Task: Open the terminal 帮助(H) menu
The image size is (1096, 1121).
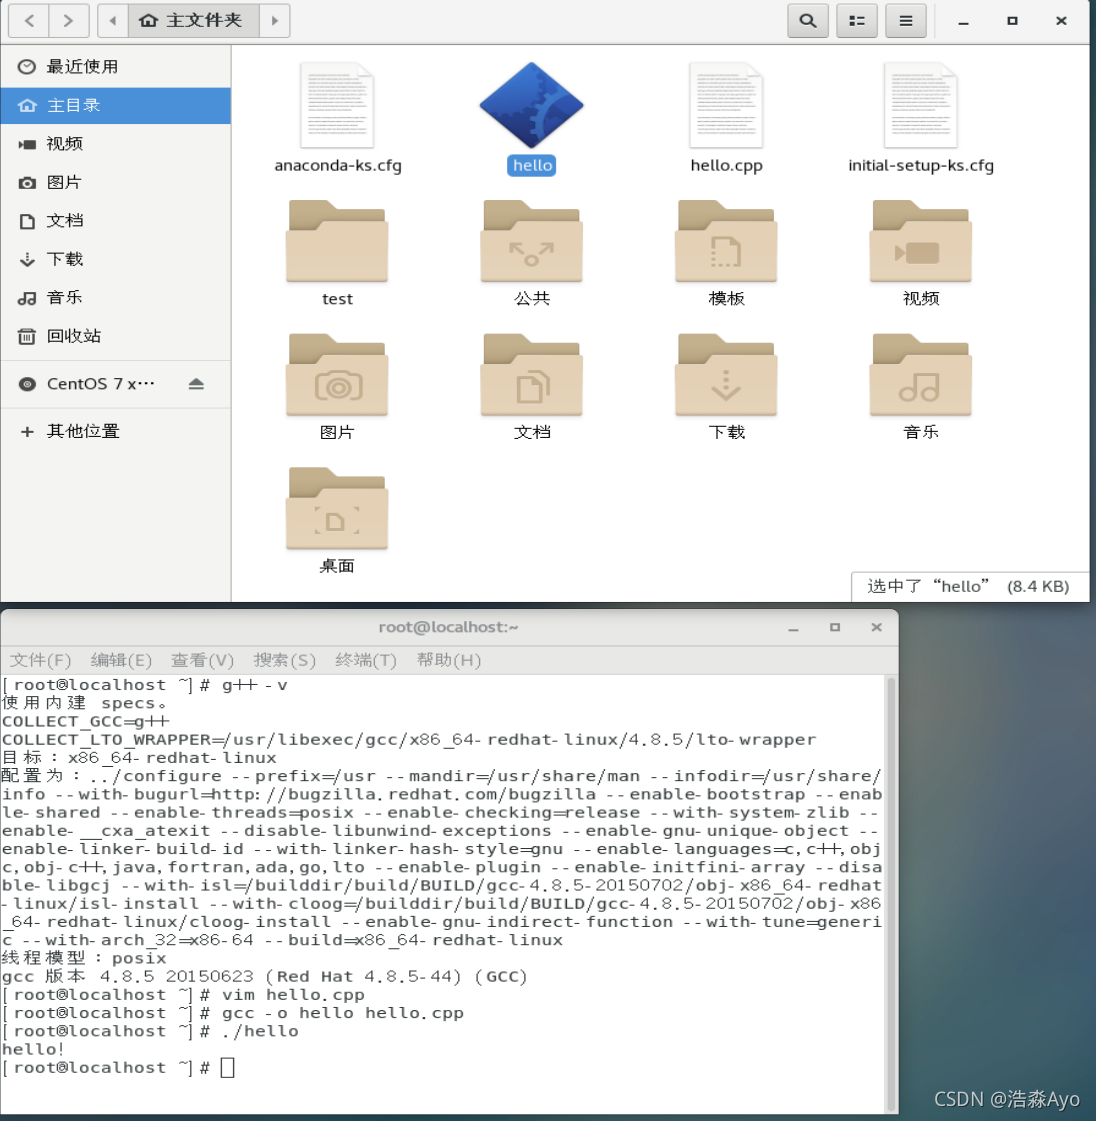Action: pyautogui.click(x=448, y=660)
